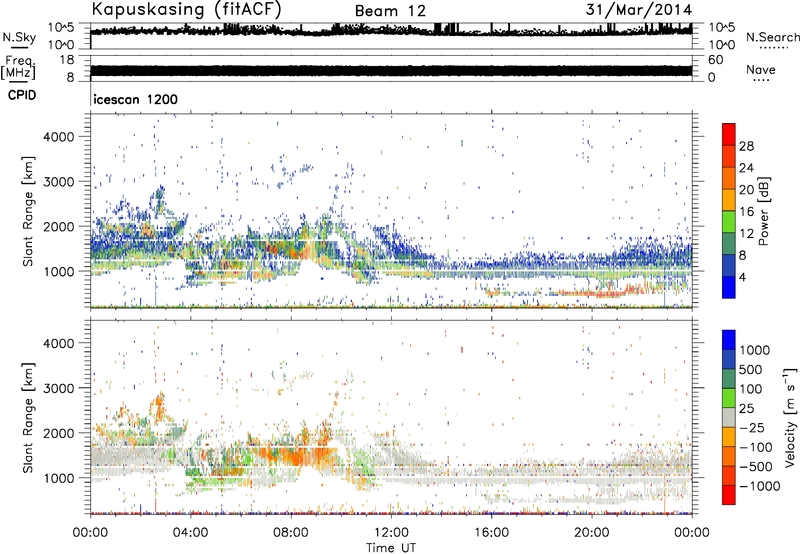
Task: Click the black frequency band strip
Action: [391, 70]
